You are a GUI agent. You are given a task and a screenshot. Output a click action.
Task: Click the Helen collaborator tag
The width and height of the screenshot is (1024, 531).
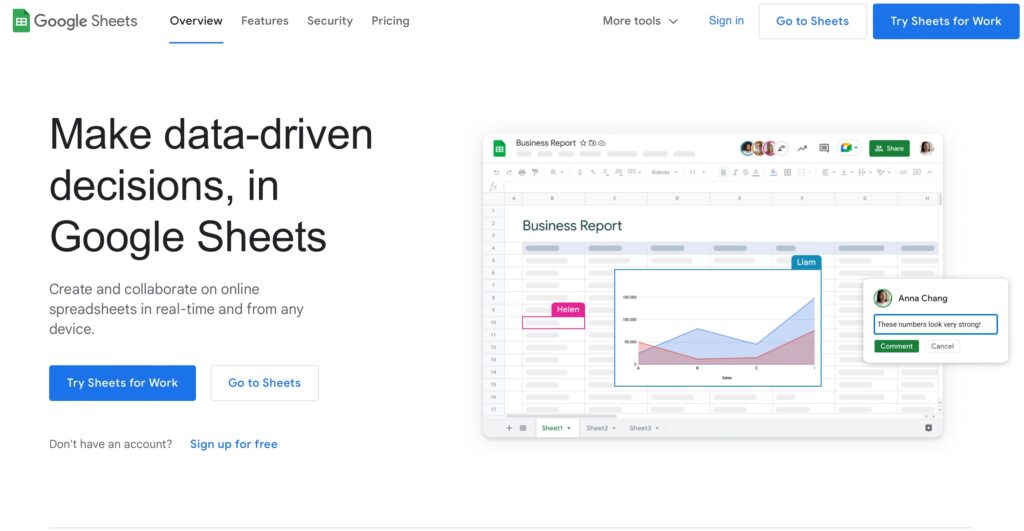point(568,309)
